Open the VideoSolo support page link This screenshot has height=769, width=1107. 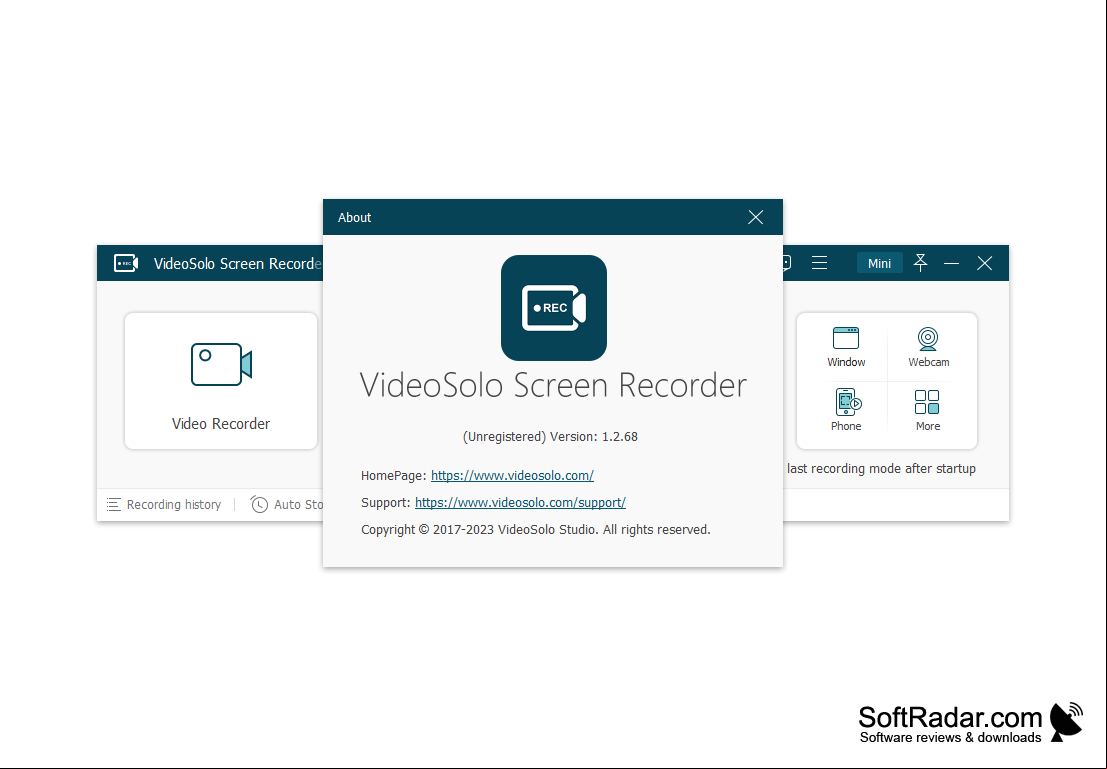pyautogui.click(x=520, y=502)
